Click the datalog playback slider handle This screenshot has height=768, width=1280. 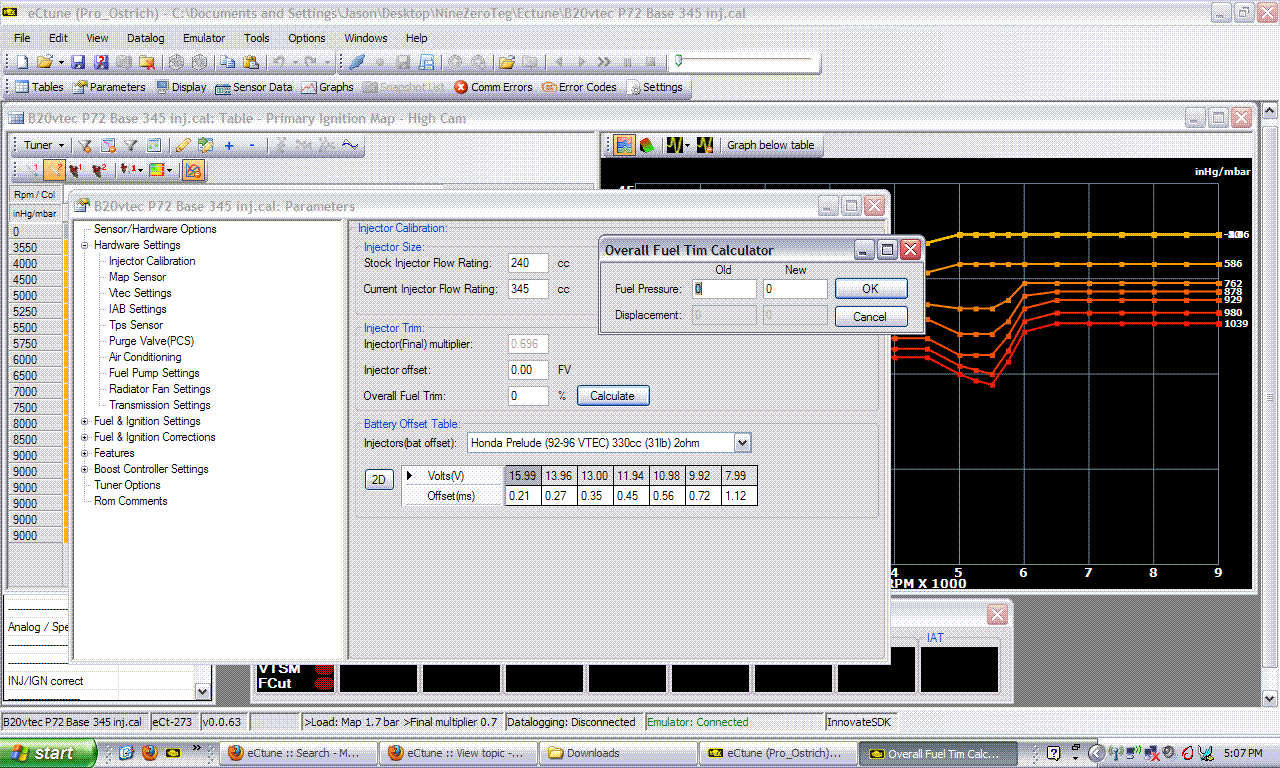point(678,62)
